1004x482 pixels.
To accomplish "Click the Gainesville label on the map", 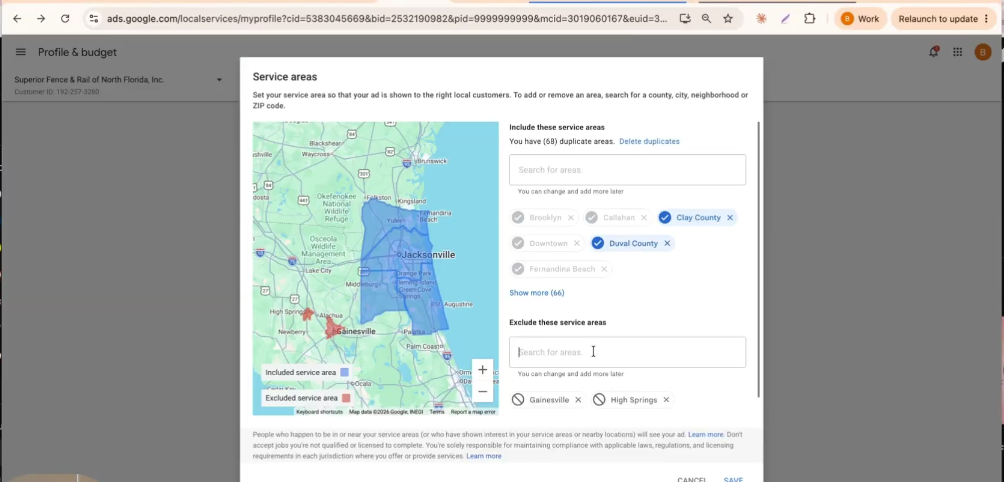I will coord(355,331).
